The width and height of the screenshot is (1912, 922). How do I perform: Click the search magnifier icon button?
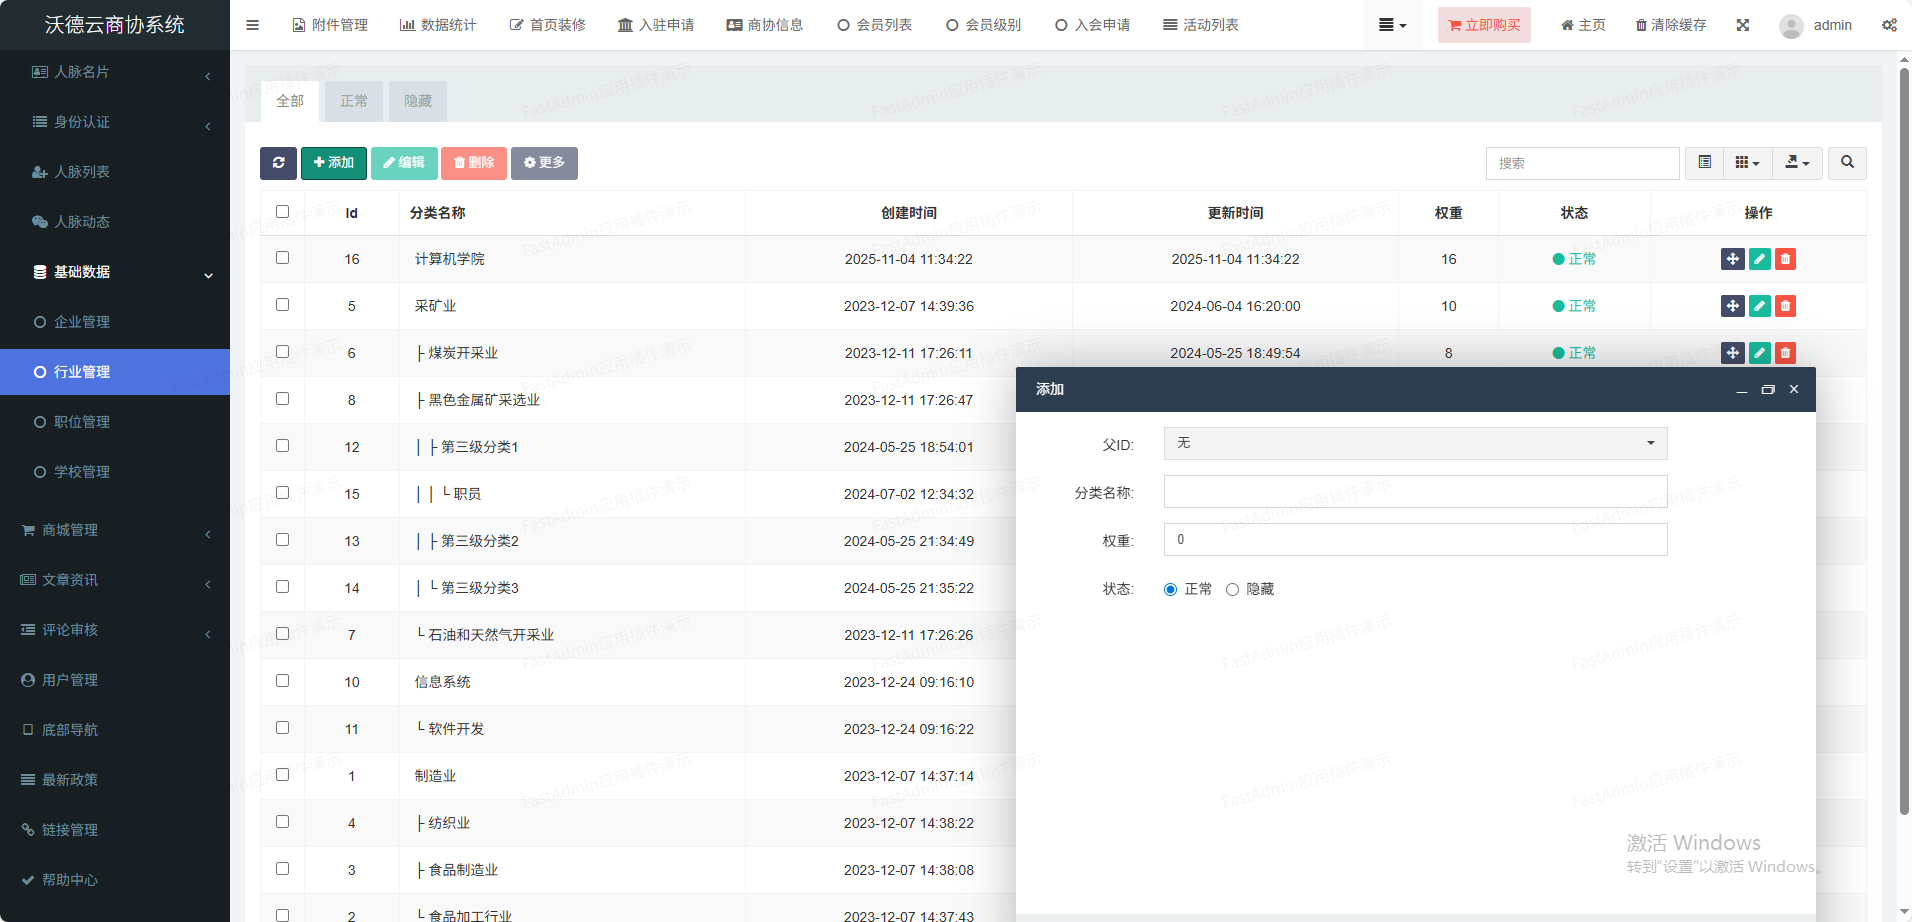[x=1847, y=163]
